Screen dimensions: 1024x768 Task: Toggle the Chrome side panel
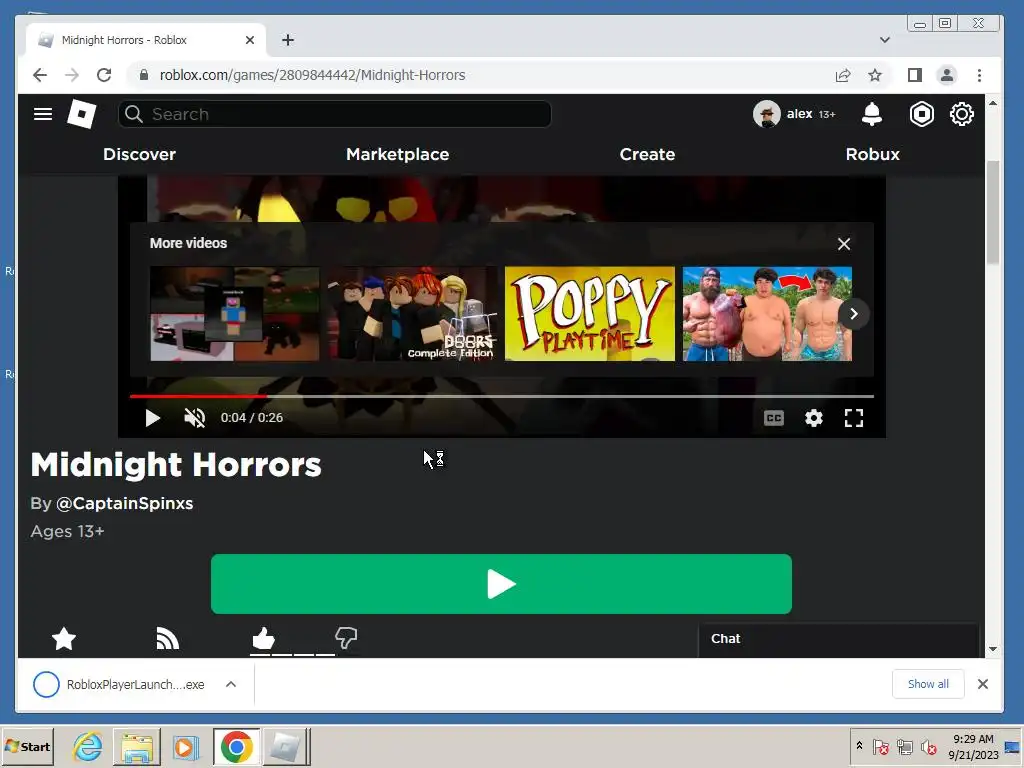[x=915, y=75]
